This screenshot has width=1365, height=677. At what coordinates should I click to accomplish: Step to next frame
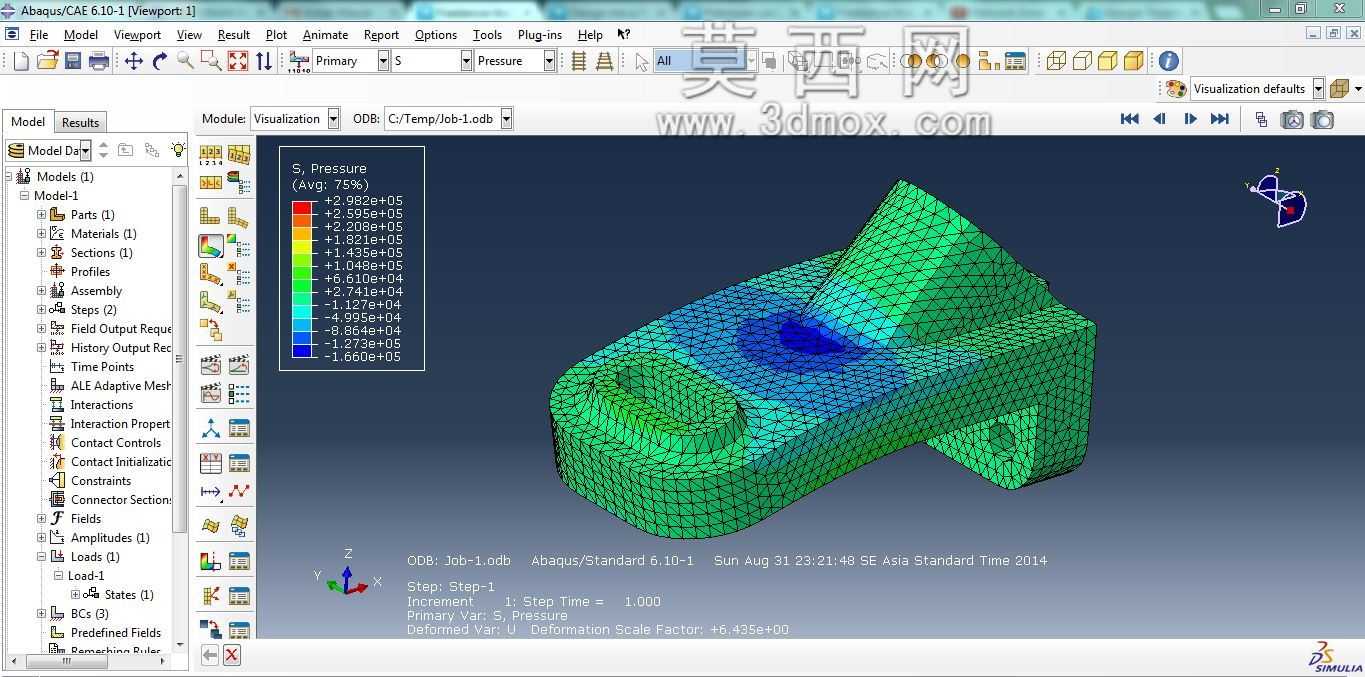pos(1190,119)
